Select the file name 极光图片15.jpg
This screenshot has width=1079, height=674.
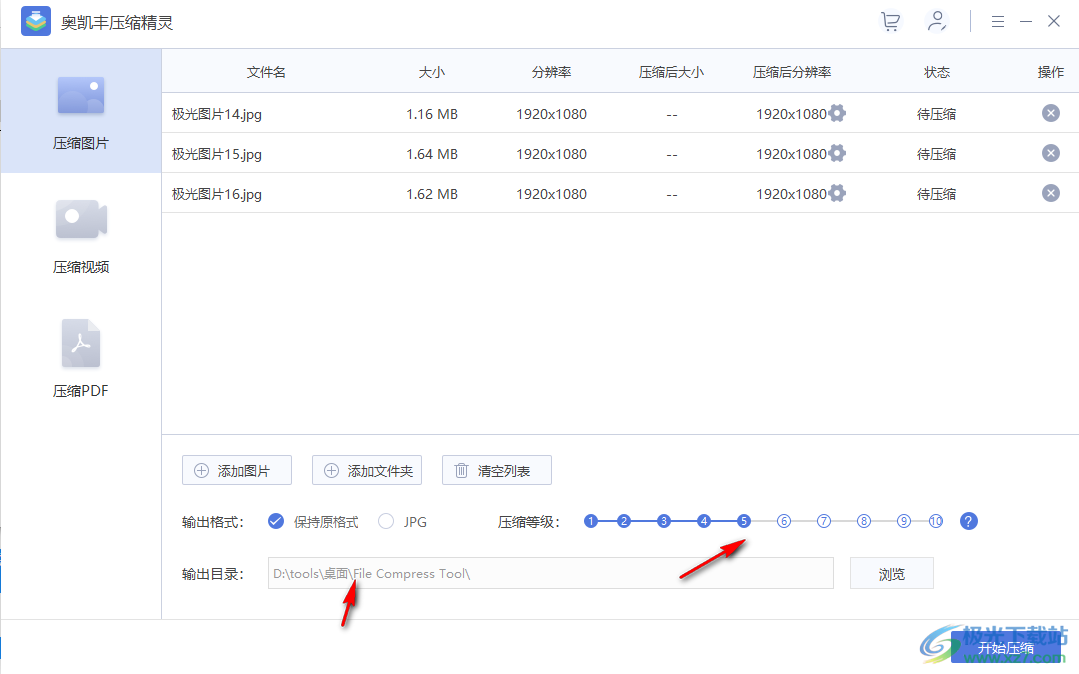coord(217,154)
